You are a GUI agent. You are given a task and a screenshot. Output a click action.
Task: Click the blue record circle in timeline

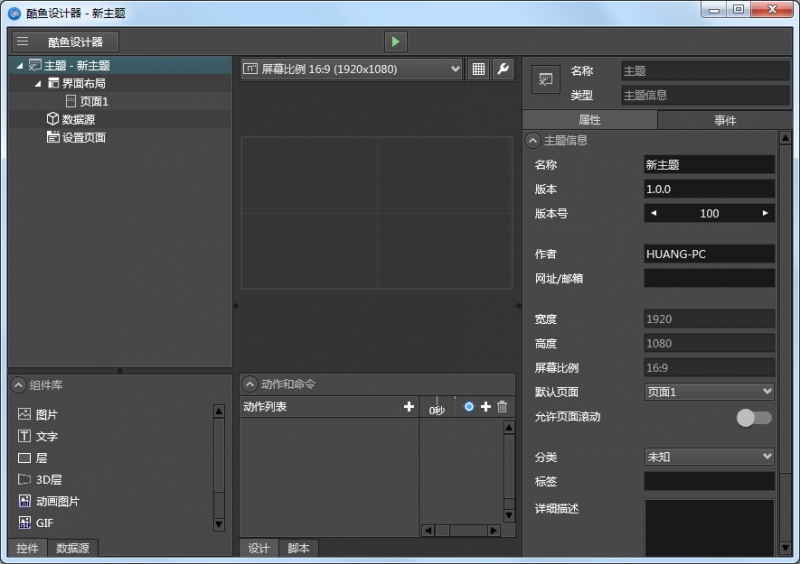point(469,407)
